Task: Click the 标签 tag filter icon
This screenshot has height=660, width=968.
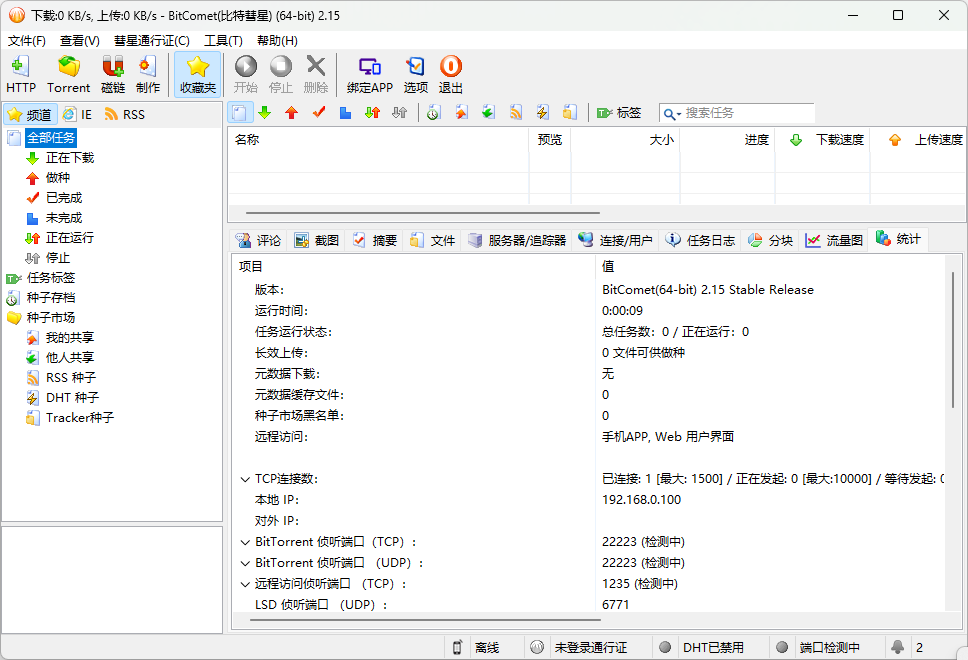Action: 619,112
